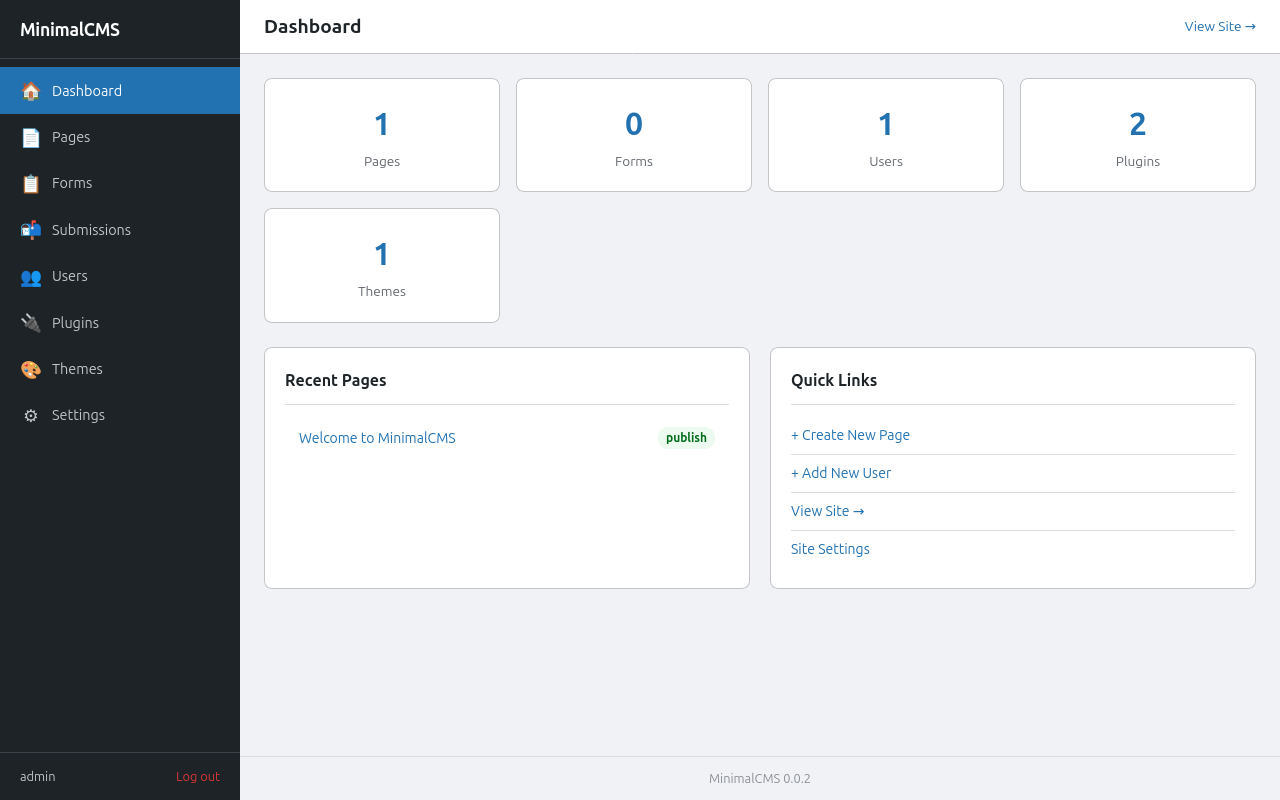Click the MinimalCMS logo title
This screenshot has width=1280, height=800.
(x=70, y=30)
